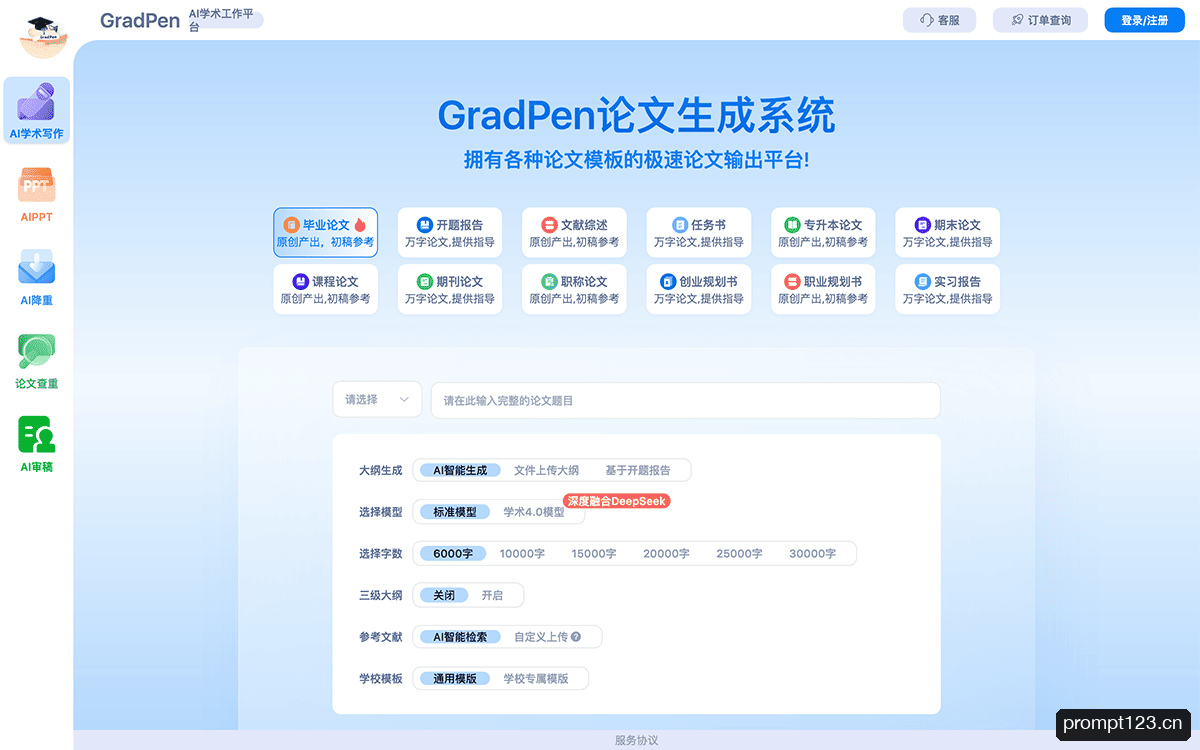This screenshot has width=1200, height=750.
Task: Click the 实习报告 light-blue icon
Action: (923, 282)
